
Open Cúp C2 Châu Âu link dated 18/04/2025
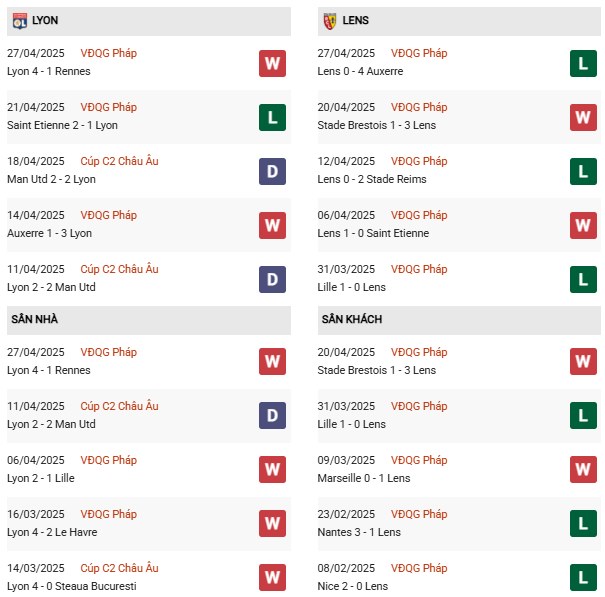pyautogui.click(x=119, y=161)
